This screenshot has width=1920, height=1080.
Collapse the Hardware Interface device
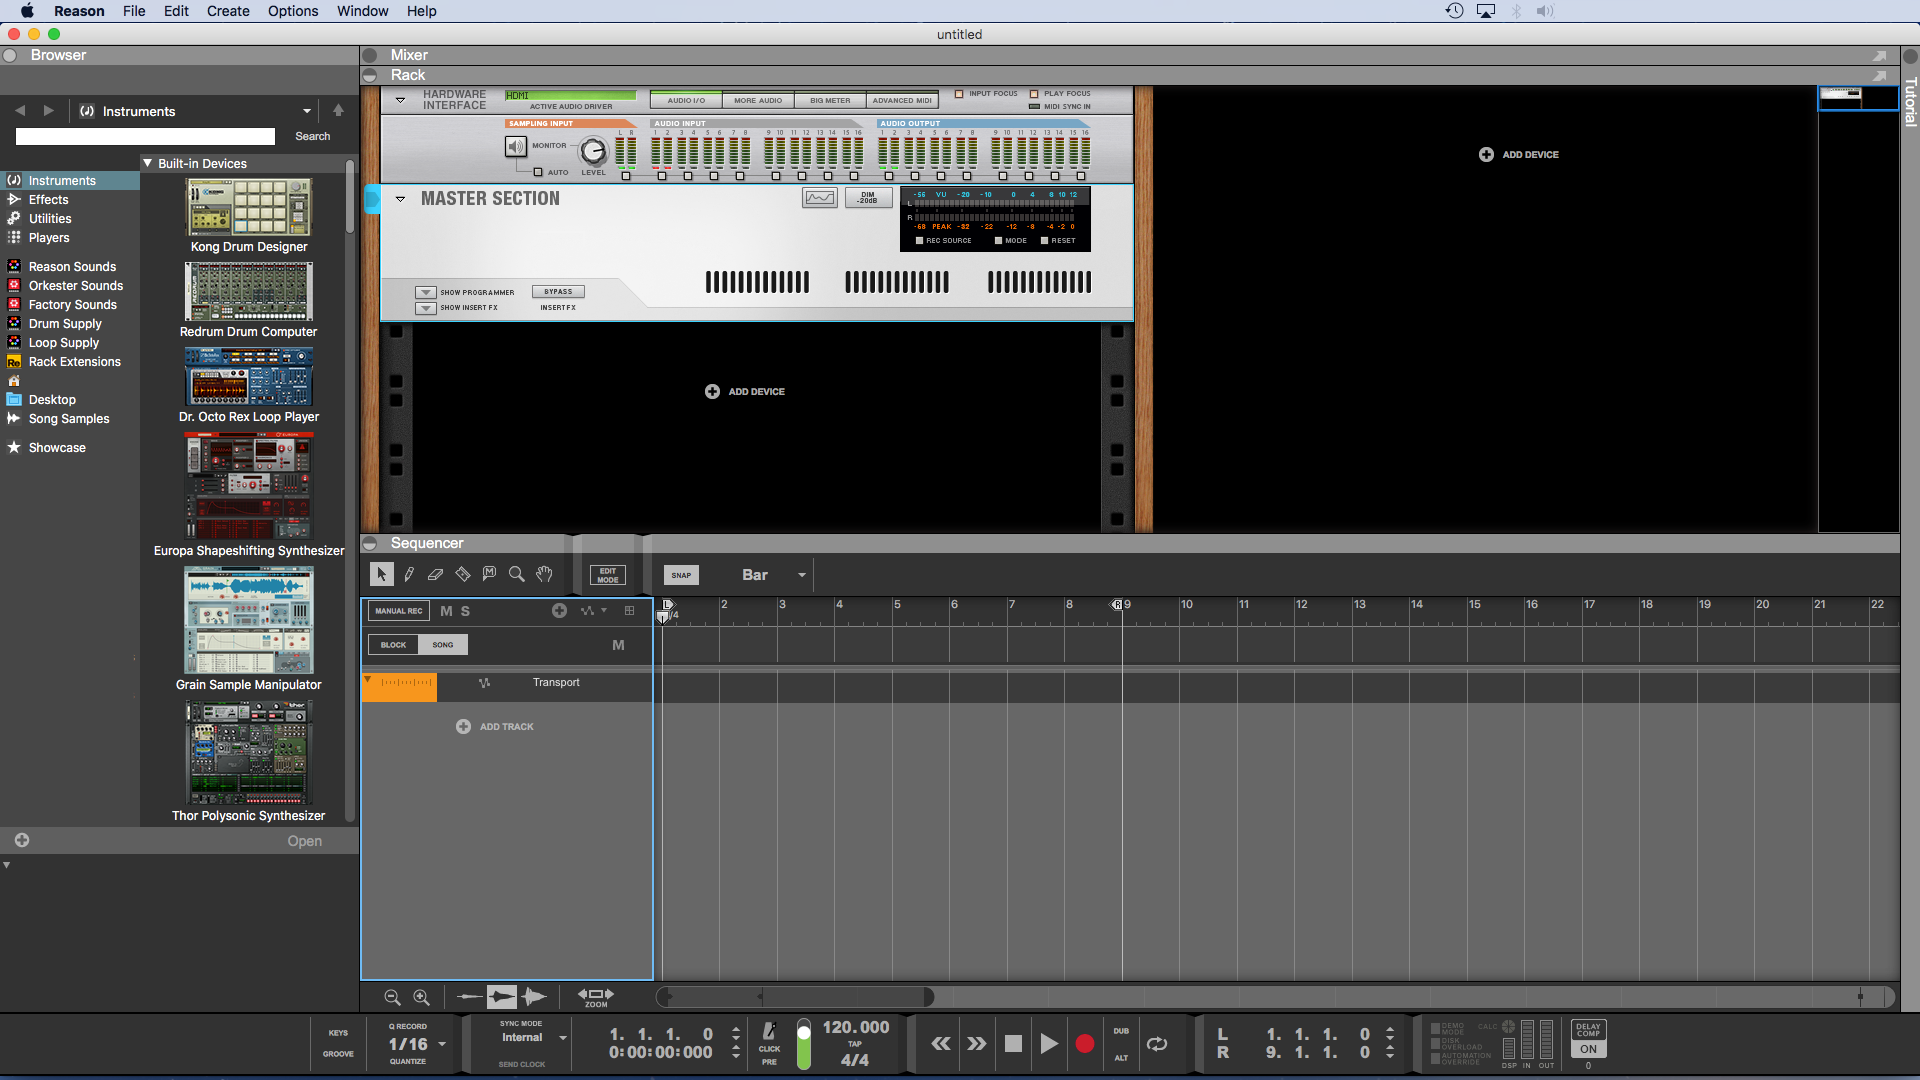click(x=401, y=100)
